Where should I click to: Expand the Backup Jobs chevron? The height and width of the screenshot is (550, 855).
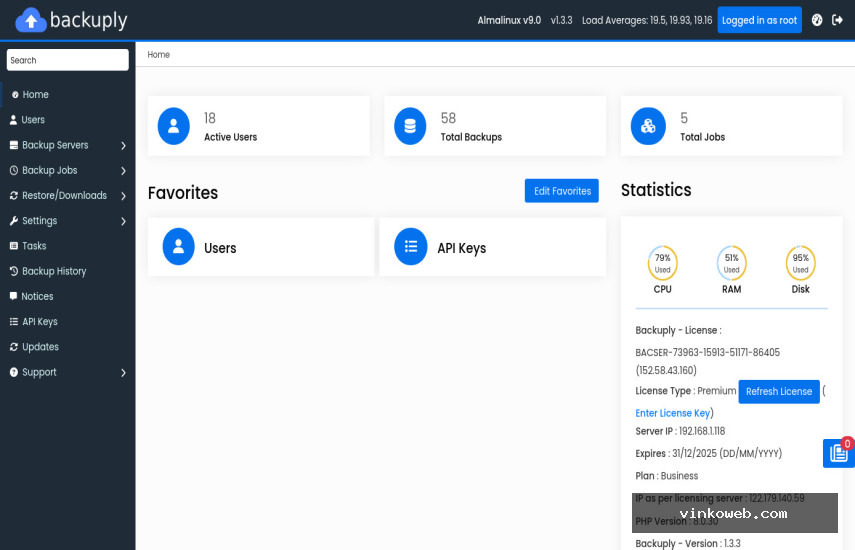click(123, 171)
